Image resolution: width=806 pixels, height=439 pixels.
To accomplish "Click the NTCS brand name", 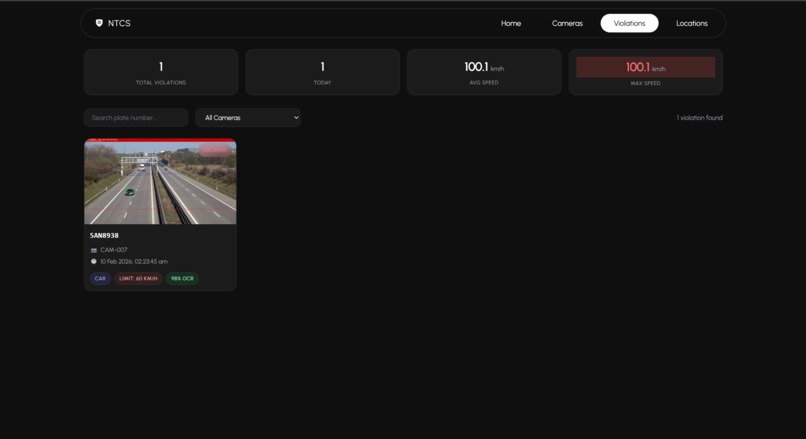I will click(119, 23).
